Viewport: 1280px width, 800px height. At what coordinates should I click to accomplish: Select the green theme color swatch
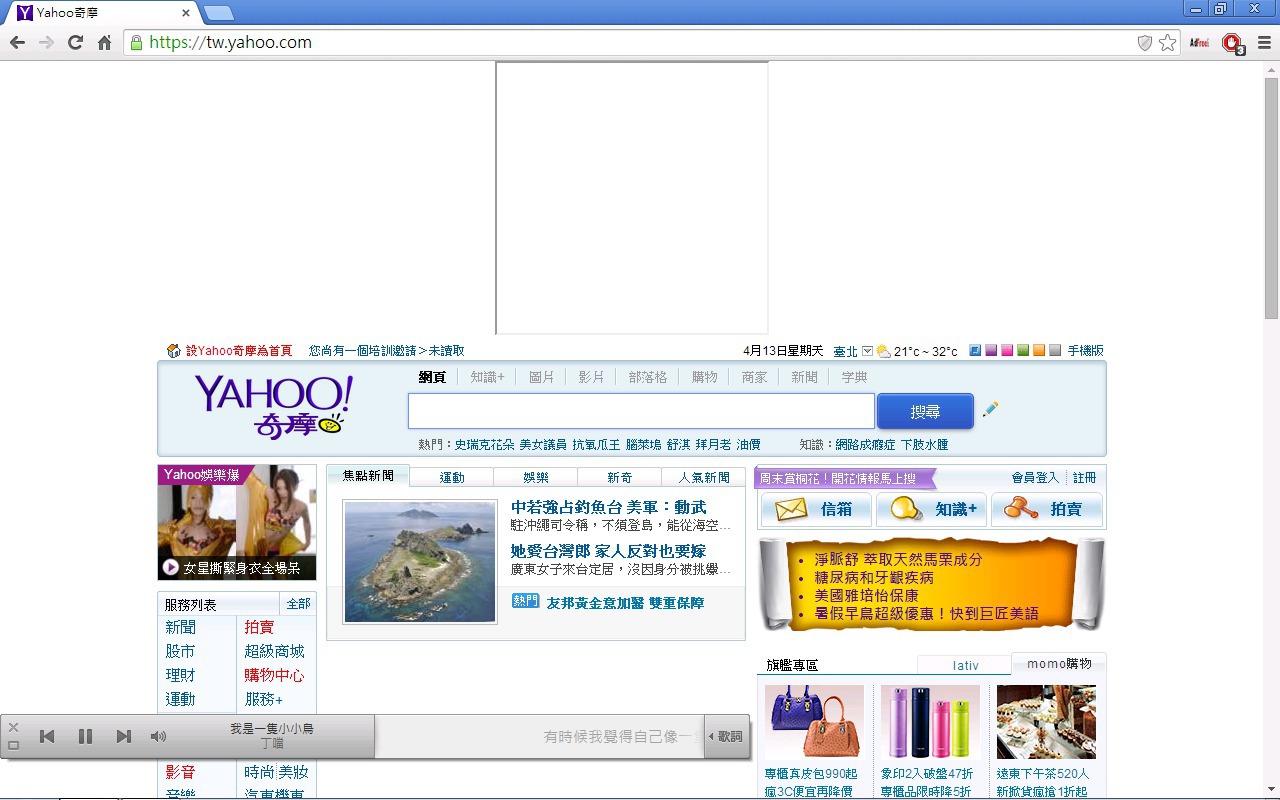1023,350
